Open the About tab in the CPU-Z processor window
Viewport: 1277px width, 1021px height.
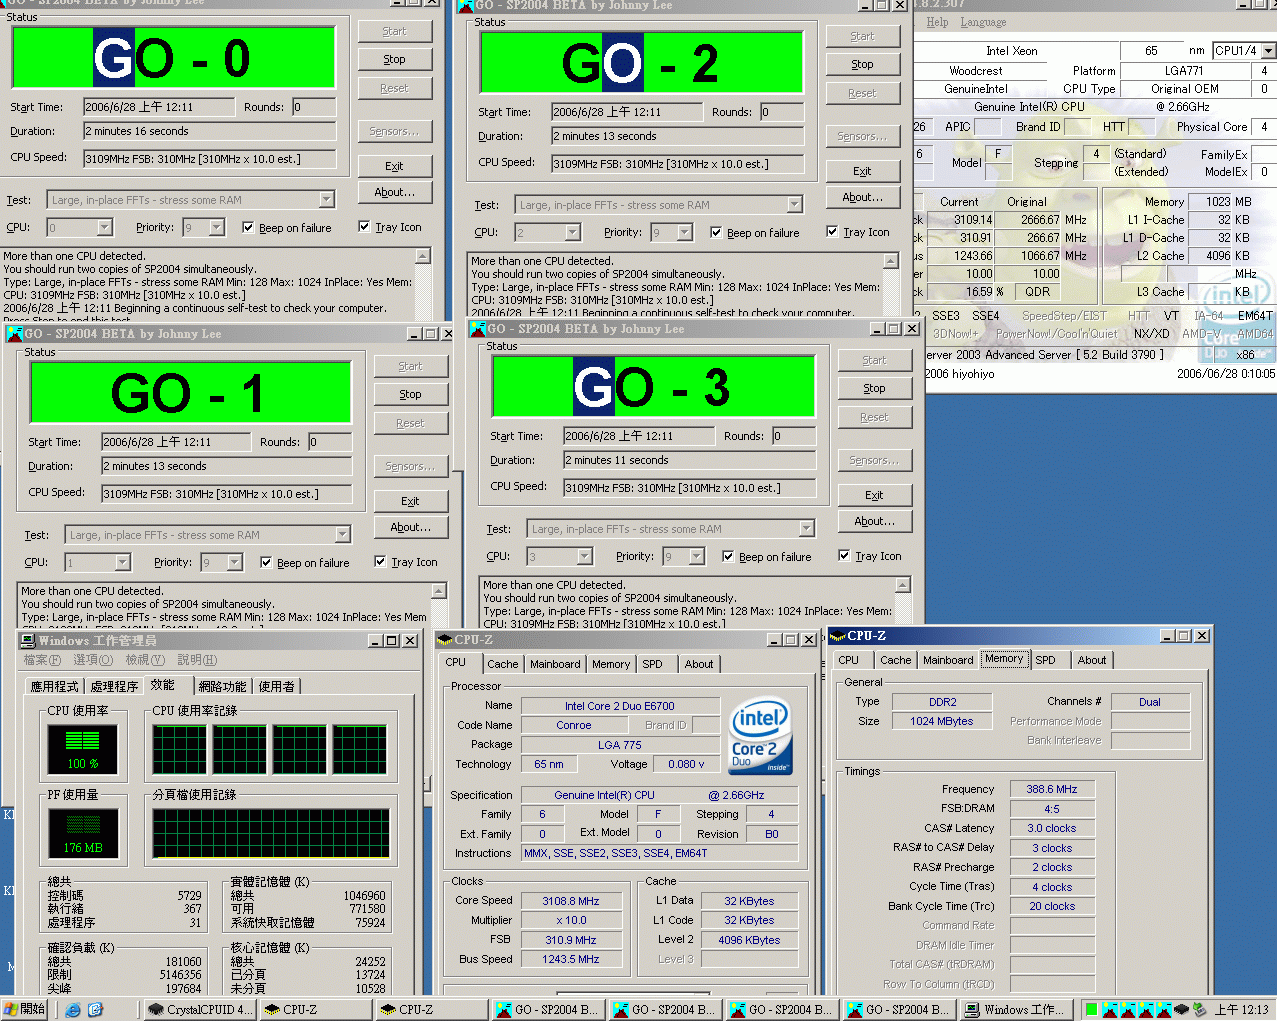coord(699,664)
